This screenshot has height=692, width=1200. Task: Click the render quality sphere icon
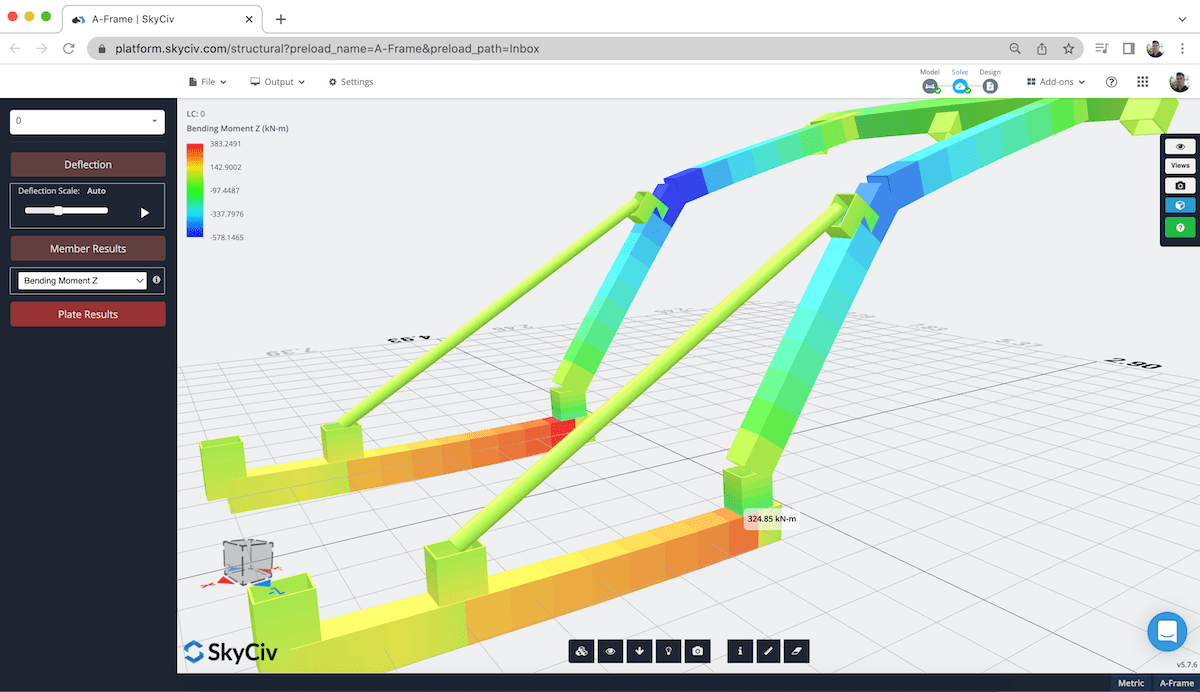coord(581,651)
